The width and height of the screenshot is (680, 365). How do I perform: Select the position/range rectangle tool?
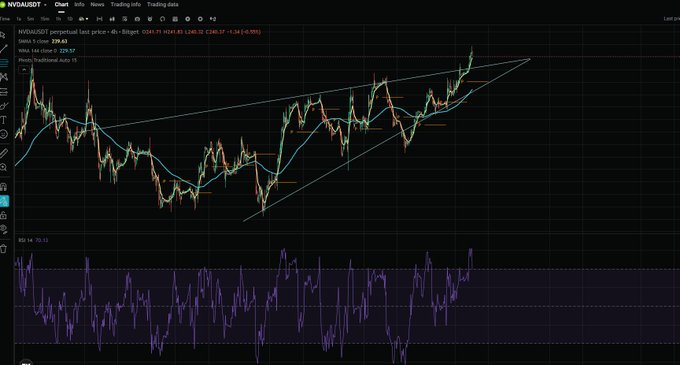(x=3, y=91)
